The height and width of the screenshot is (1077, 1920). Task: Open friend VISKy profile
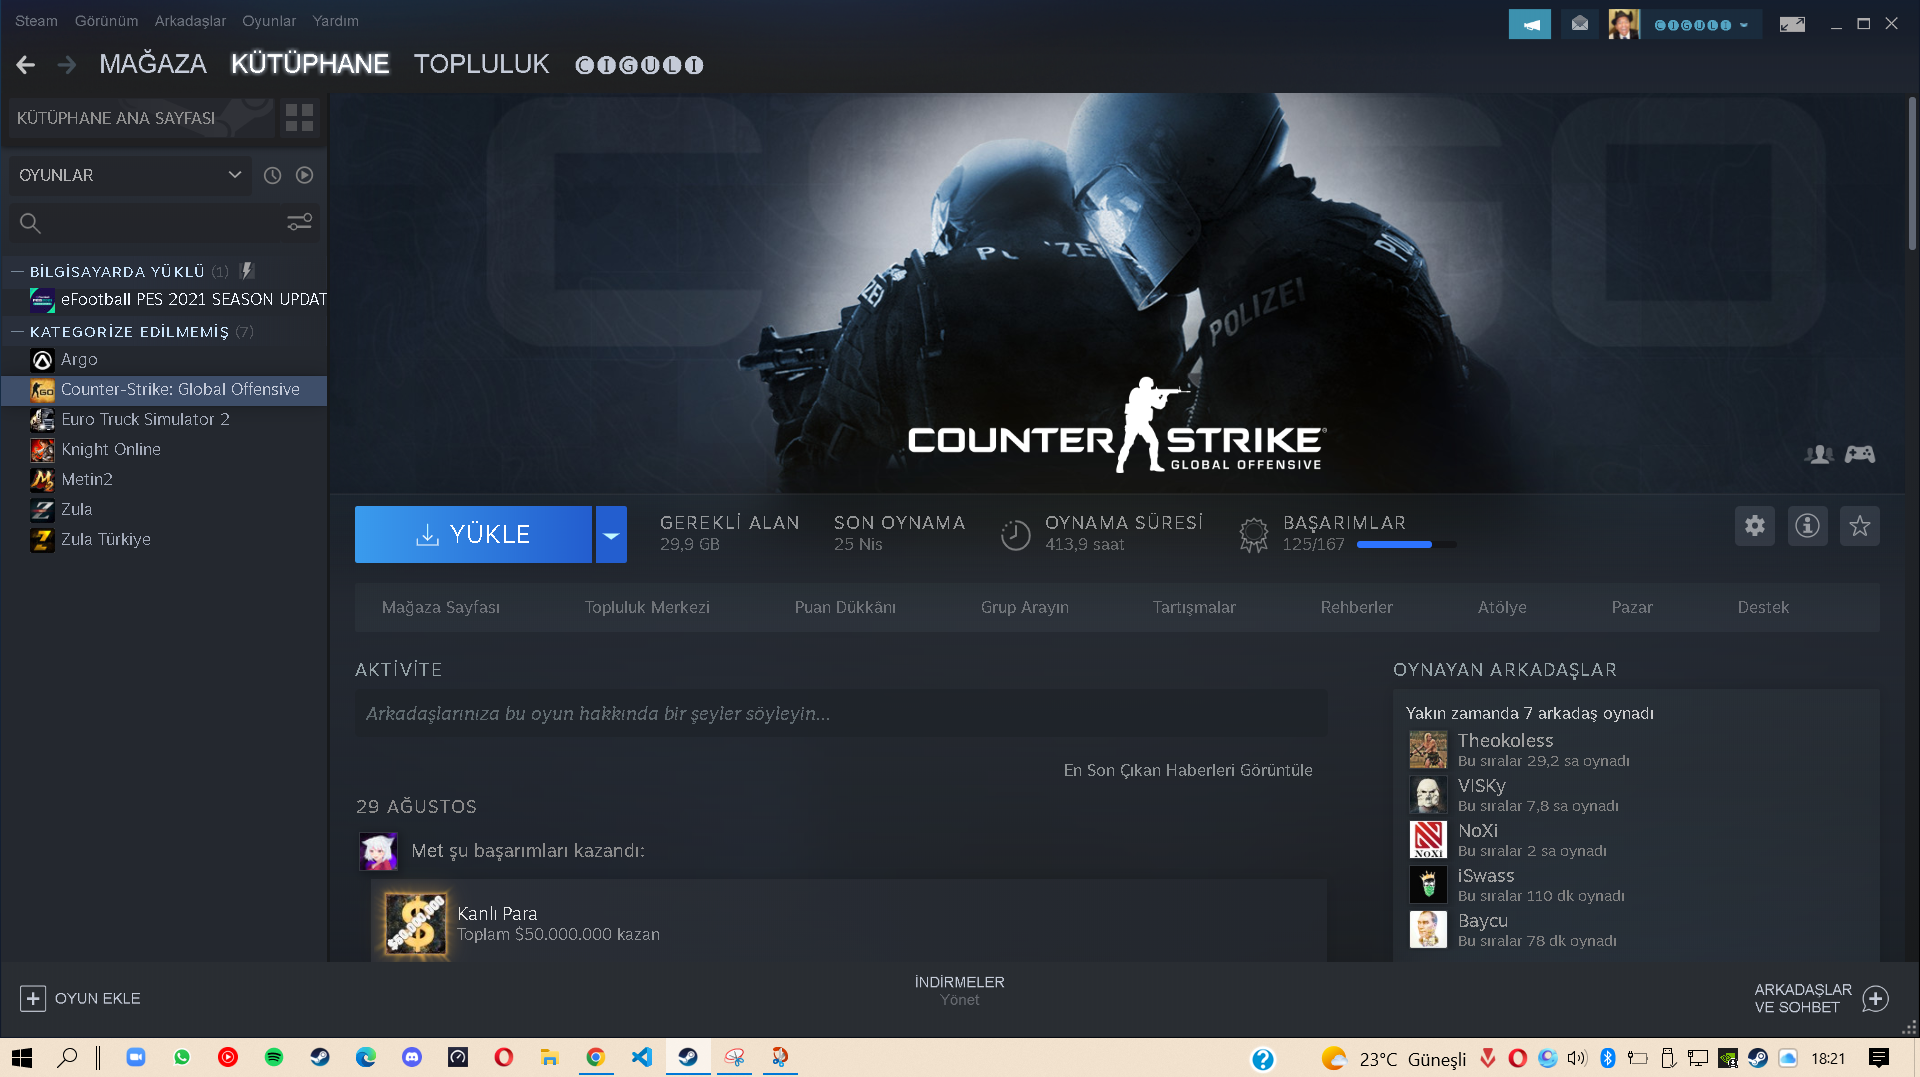pos(1481,785)
